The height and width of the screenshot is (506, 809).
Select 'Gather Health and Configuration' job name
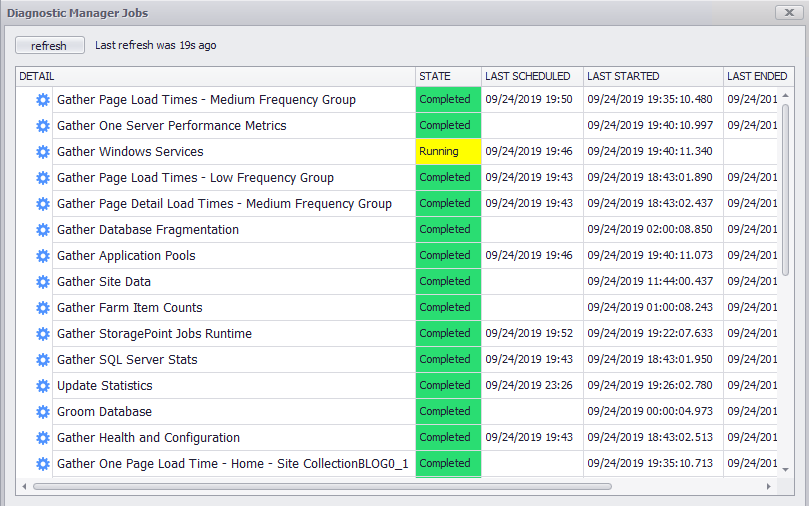click(x=148, y=438)
